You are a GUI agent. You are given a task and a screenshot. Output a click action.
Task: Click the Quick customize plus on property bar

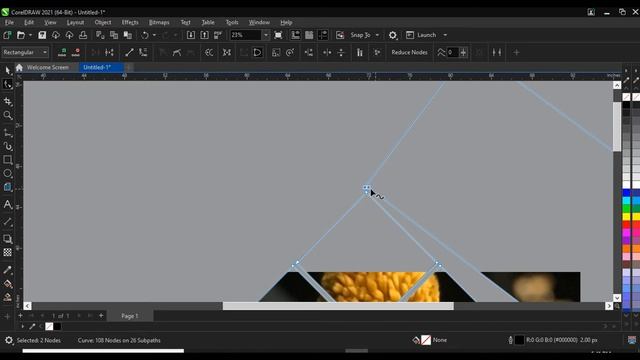pos(516,52)
